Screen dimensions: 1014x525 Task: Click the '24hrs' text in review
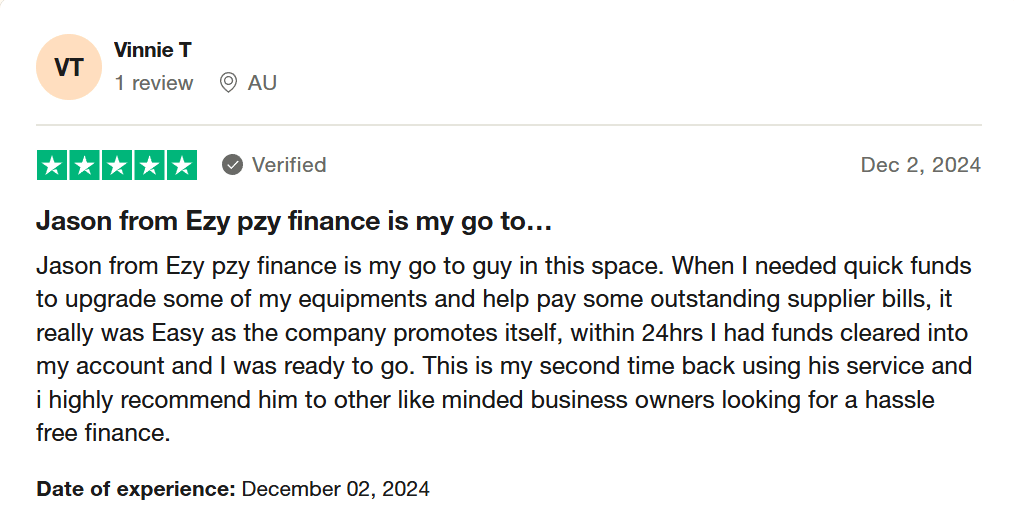click(672, 332)
